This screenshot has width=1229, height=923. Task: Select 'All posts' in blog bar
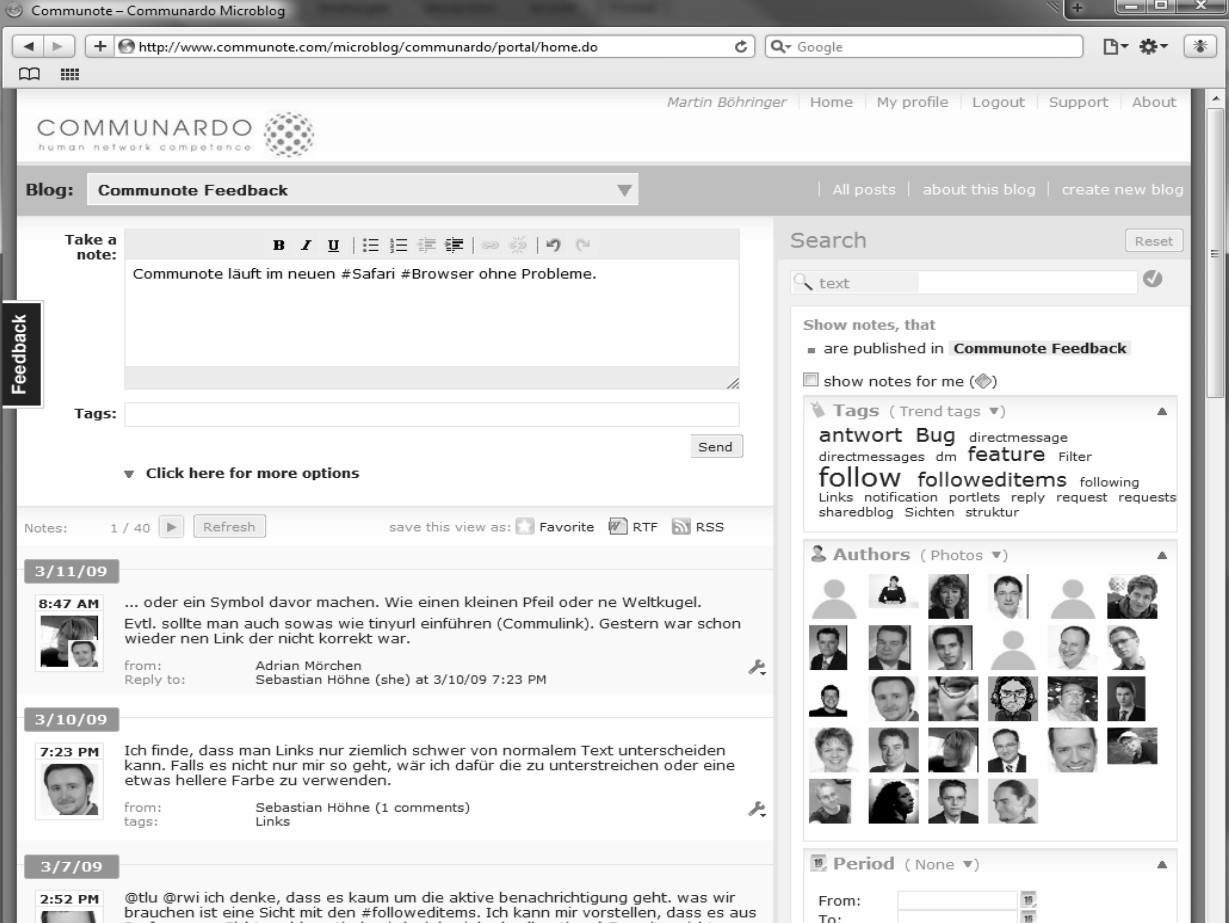[863, 190]
